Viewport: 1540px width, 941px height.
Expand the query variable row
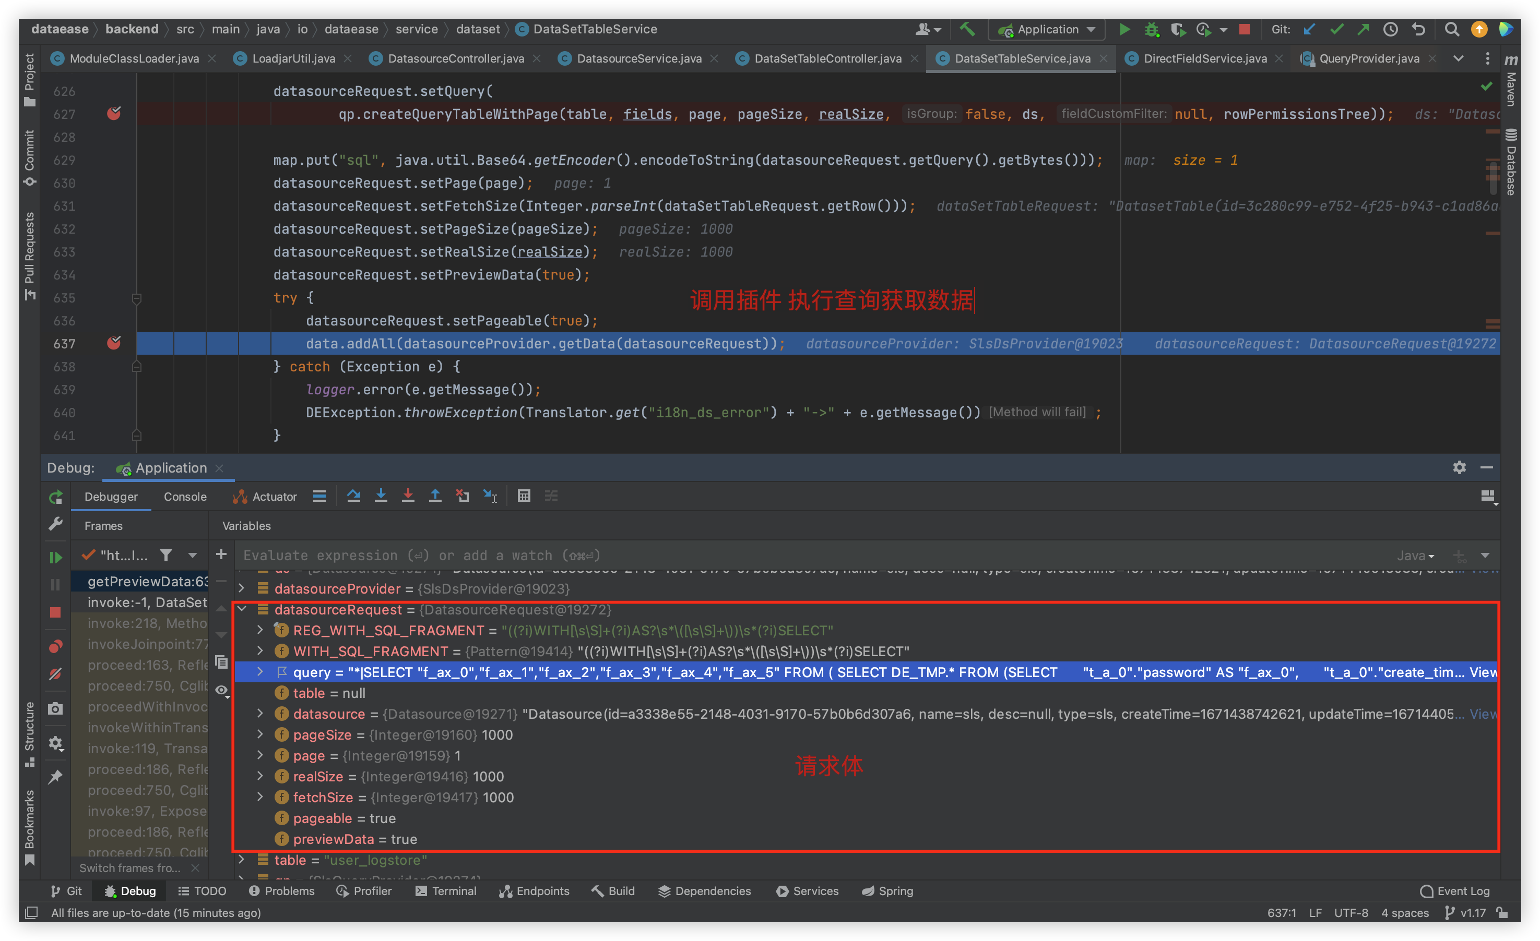260,672
